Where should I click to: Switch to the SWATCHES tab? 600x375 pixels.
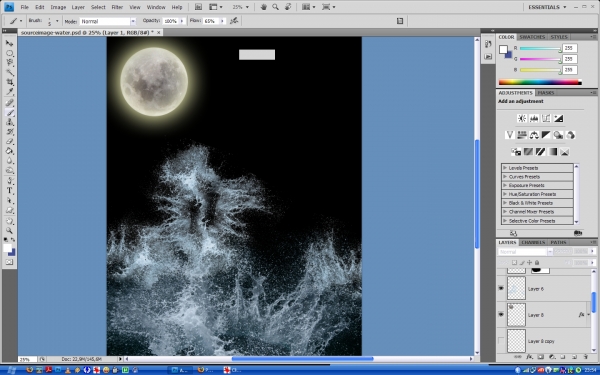click(532, 37)
